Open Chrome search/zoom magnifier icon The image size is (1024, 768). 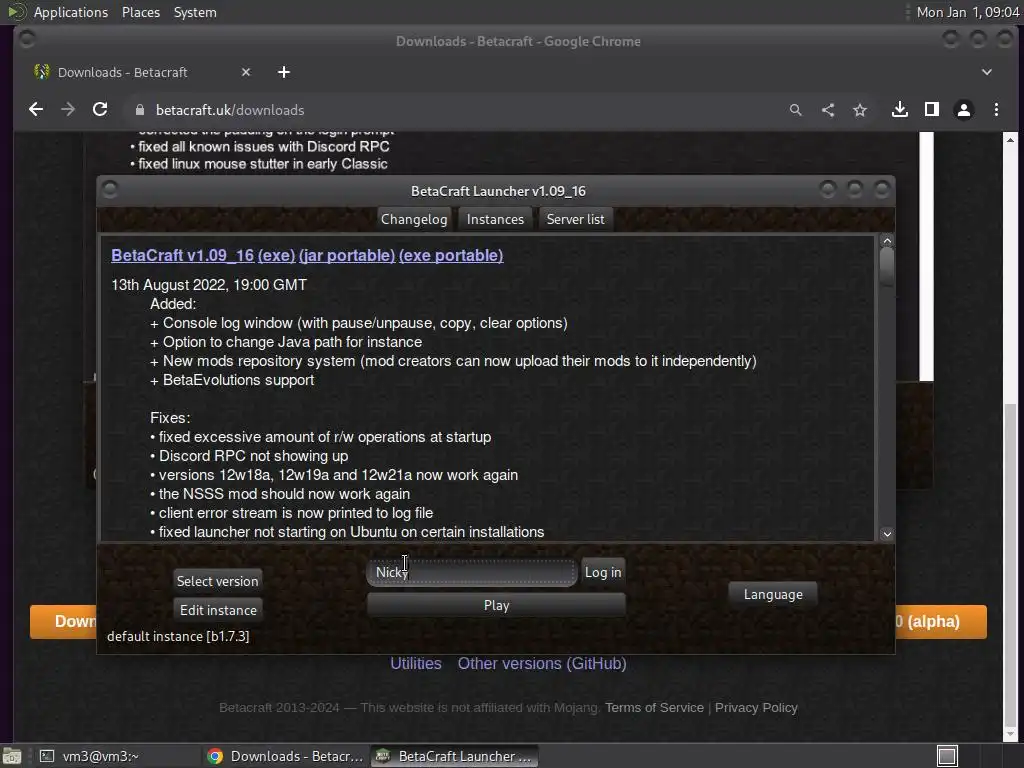point(795,110)
